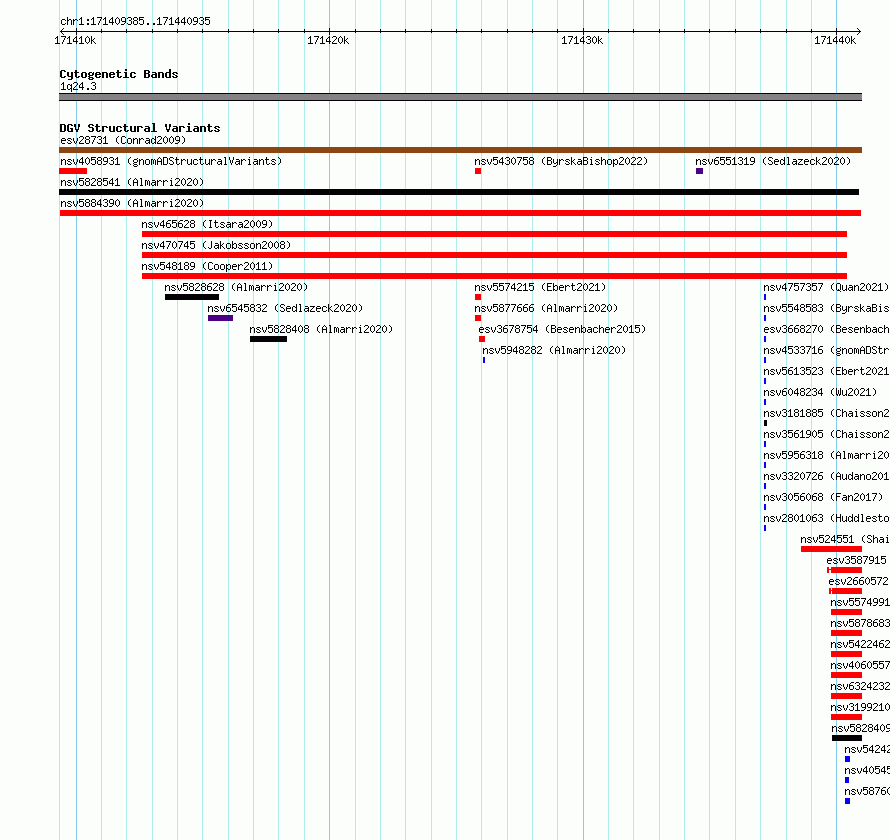890x840 pixels.
Task: Open esv3587915 variant label
Action: (857, 560)
